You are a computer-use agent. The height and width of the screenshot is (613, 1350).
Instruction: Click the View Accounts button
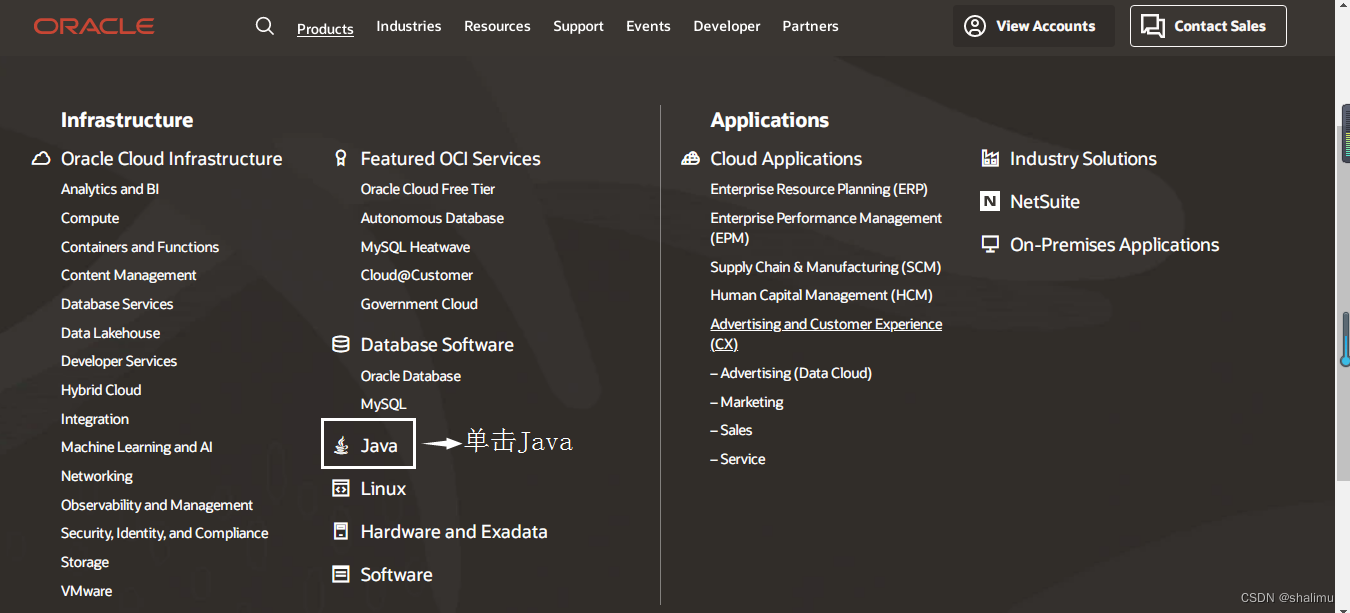pos(1033,26)
